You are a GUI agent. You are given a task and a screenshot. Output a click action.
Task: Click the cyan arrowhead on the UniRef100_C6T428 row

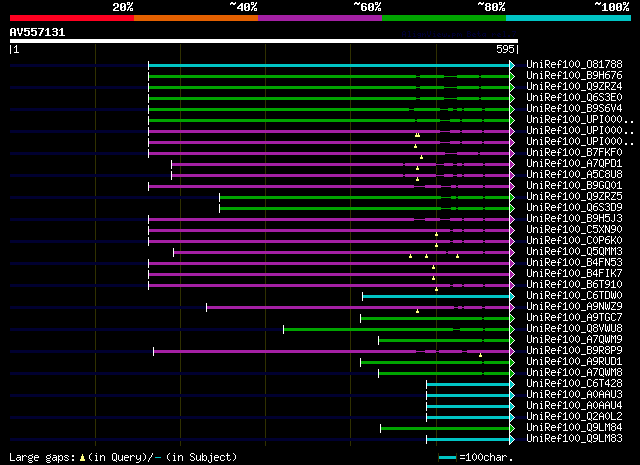point(512,385)
